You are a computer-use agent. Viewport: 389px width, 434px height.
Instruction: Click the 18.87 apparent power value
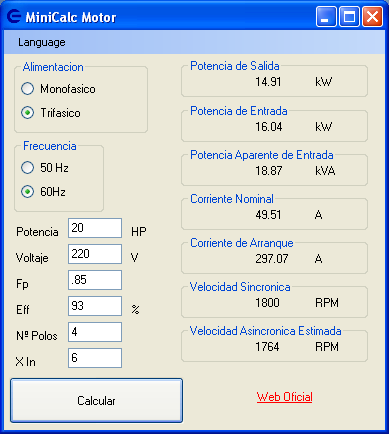coord(269,171)
